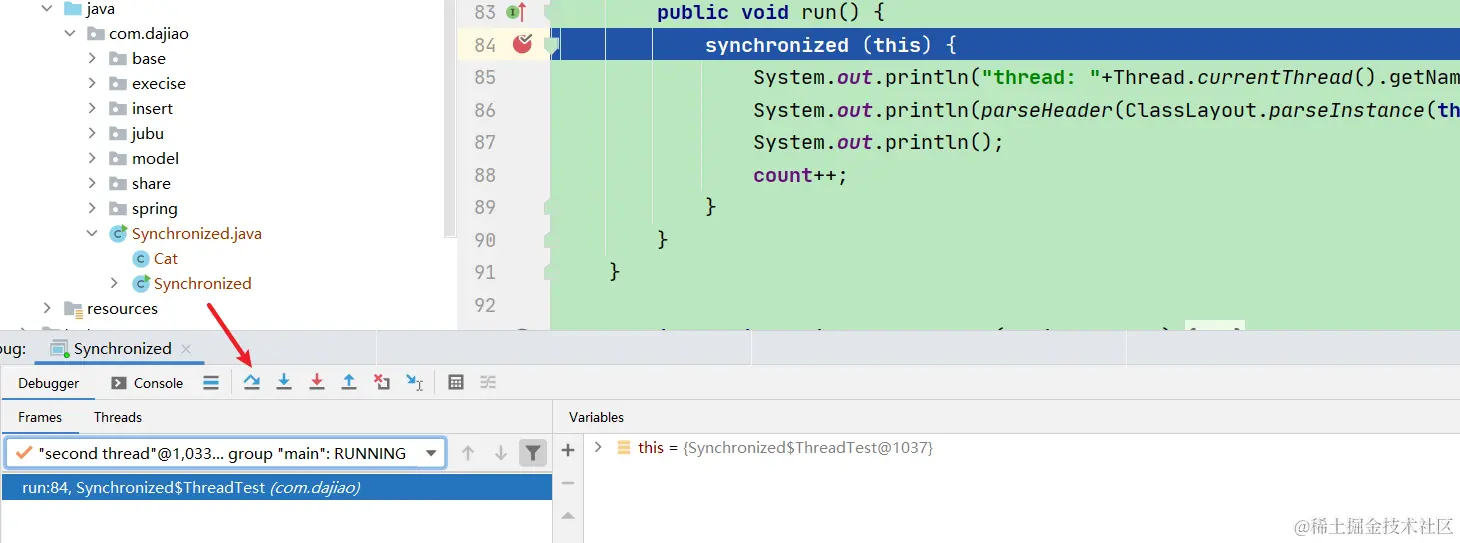This screenshot has height=543, width=1460.
Task: Click the move watch up triangle icon
Action: [x=568, y=516]
